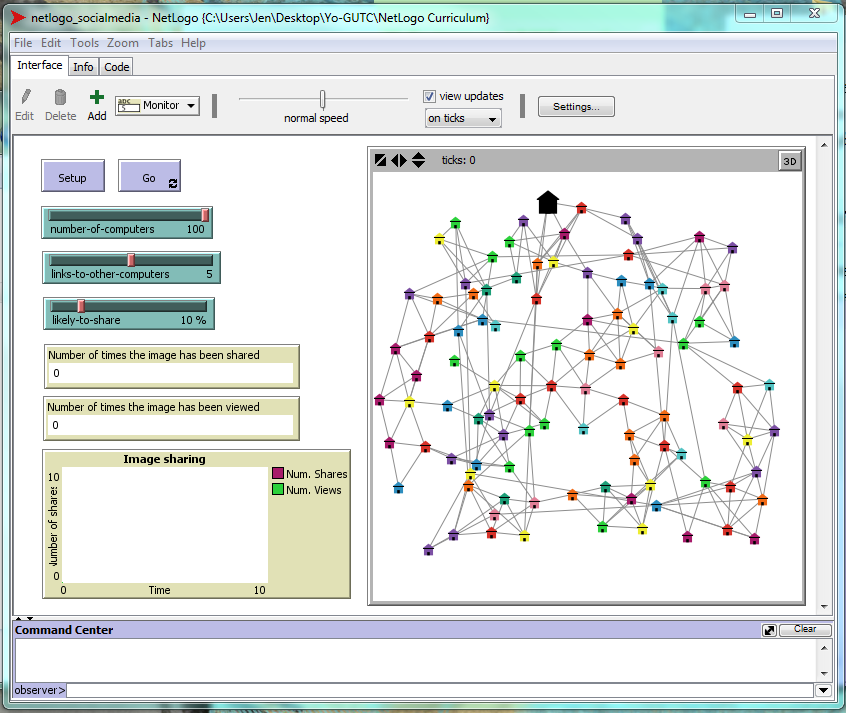Switch to the Code tab
The width and height of the screenshot is (846, 713).
click(x=117, y=67)
